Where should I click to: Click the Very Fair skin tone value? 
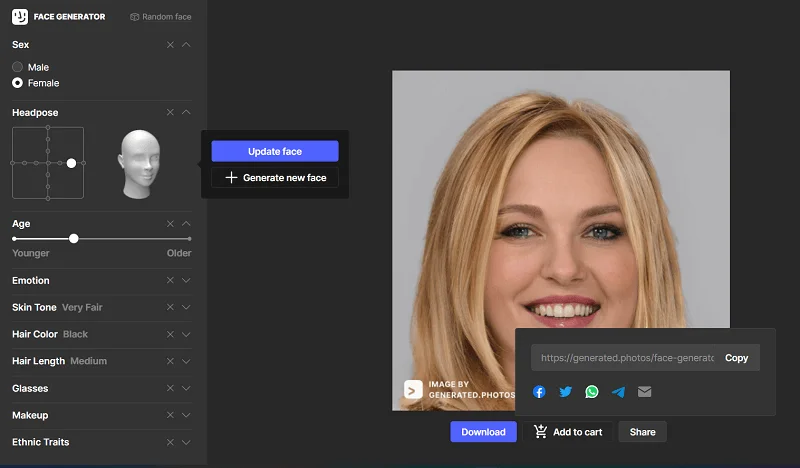coord(82,307)
